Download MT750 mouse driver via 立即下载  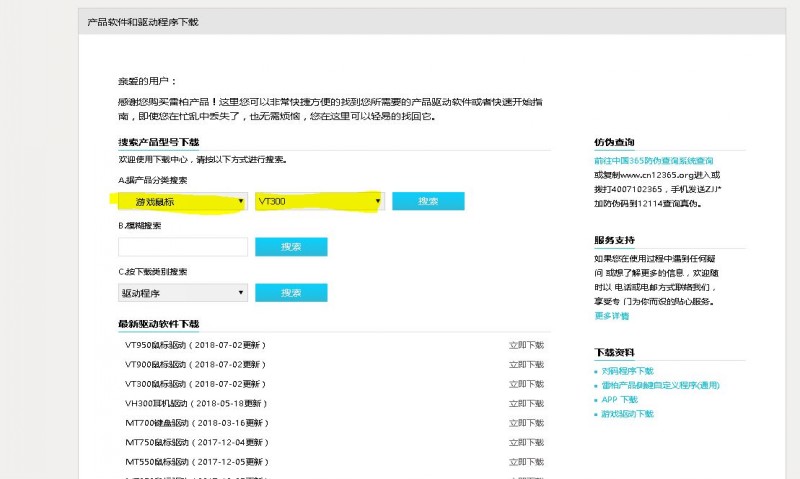pos(526,442)
